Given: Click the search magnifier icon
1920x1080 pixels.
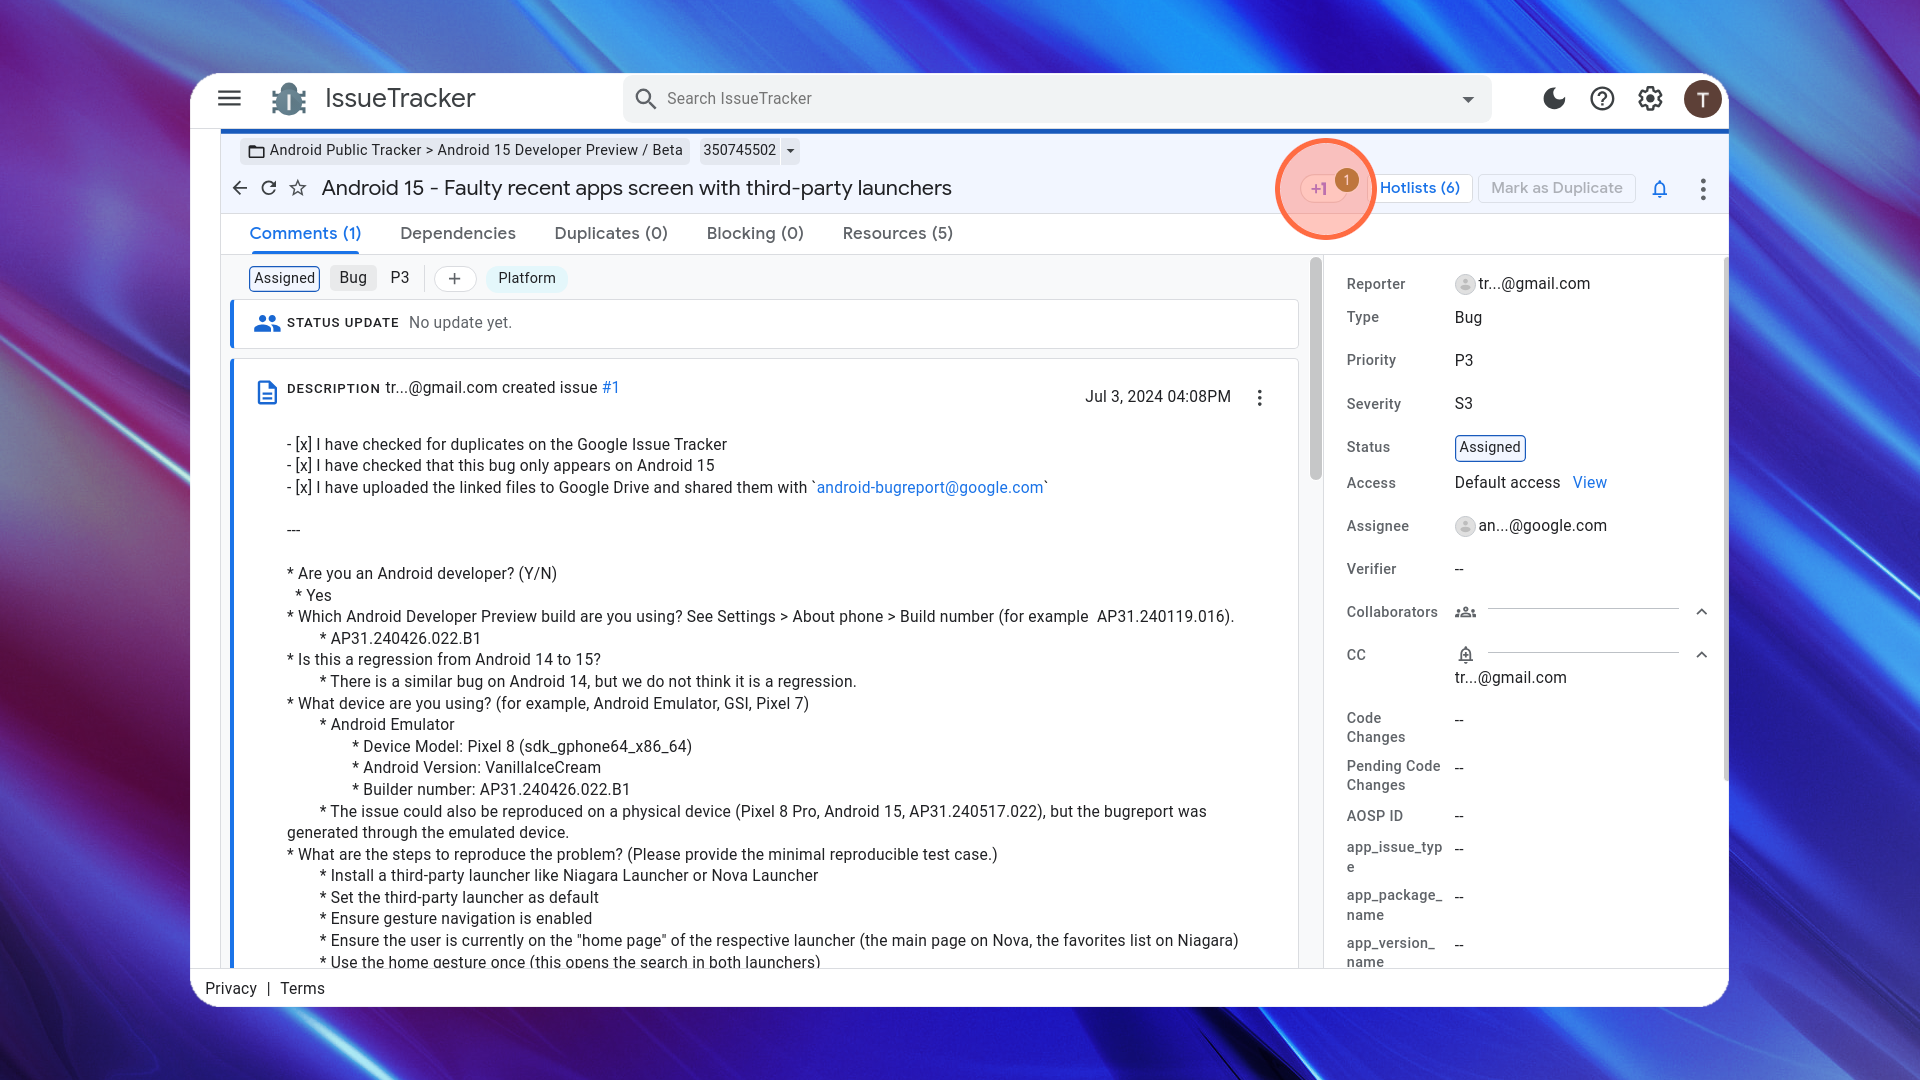Looking at the screenshot, I should point(646,99).
